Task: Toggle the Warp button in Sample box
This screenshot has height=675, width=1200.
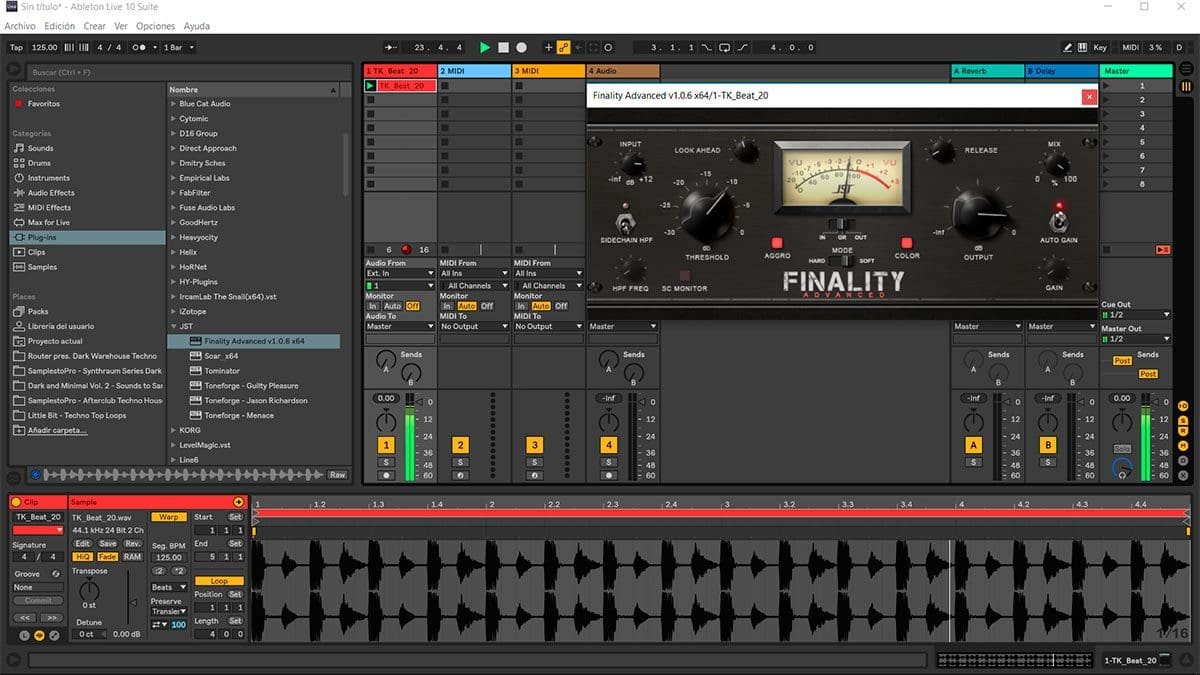Action: pos(169,517)
